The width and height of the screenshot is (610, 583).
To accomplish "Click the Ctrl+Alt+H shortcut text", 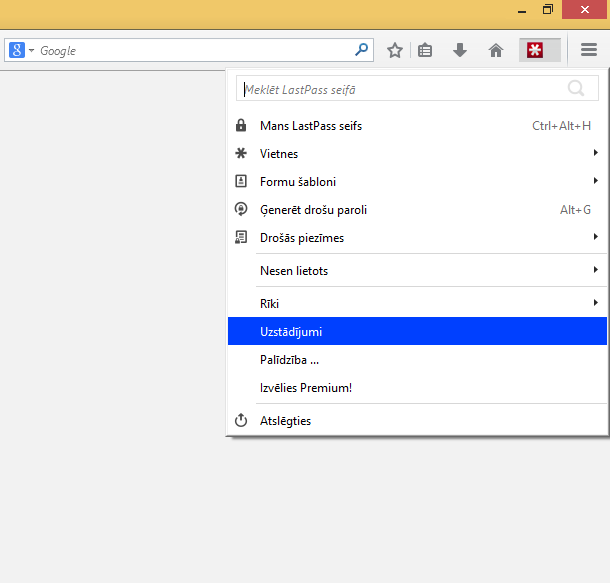I will [561, 126].
